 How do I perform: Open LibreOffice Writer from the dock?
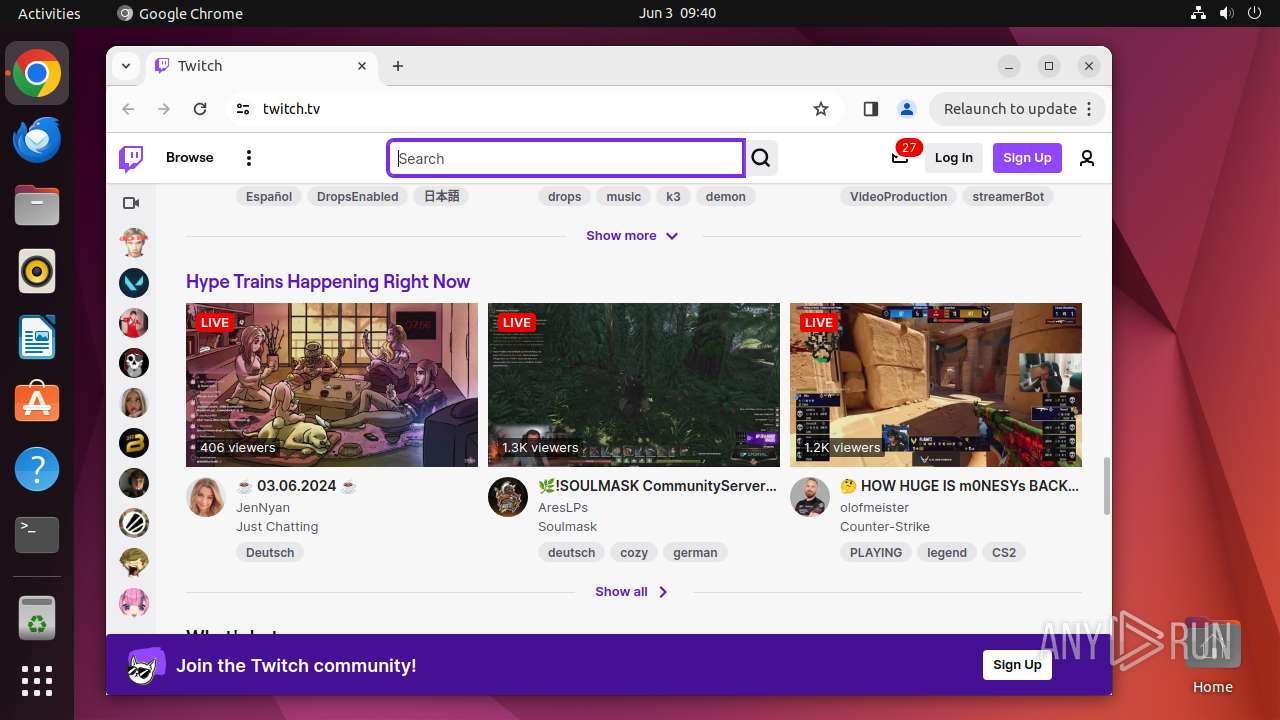(37, 337)
